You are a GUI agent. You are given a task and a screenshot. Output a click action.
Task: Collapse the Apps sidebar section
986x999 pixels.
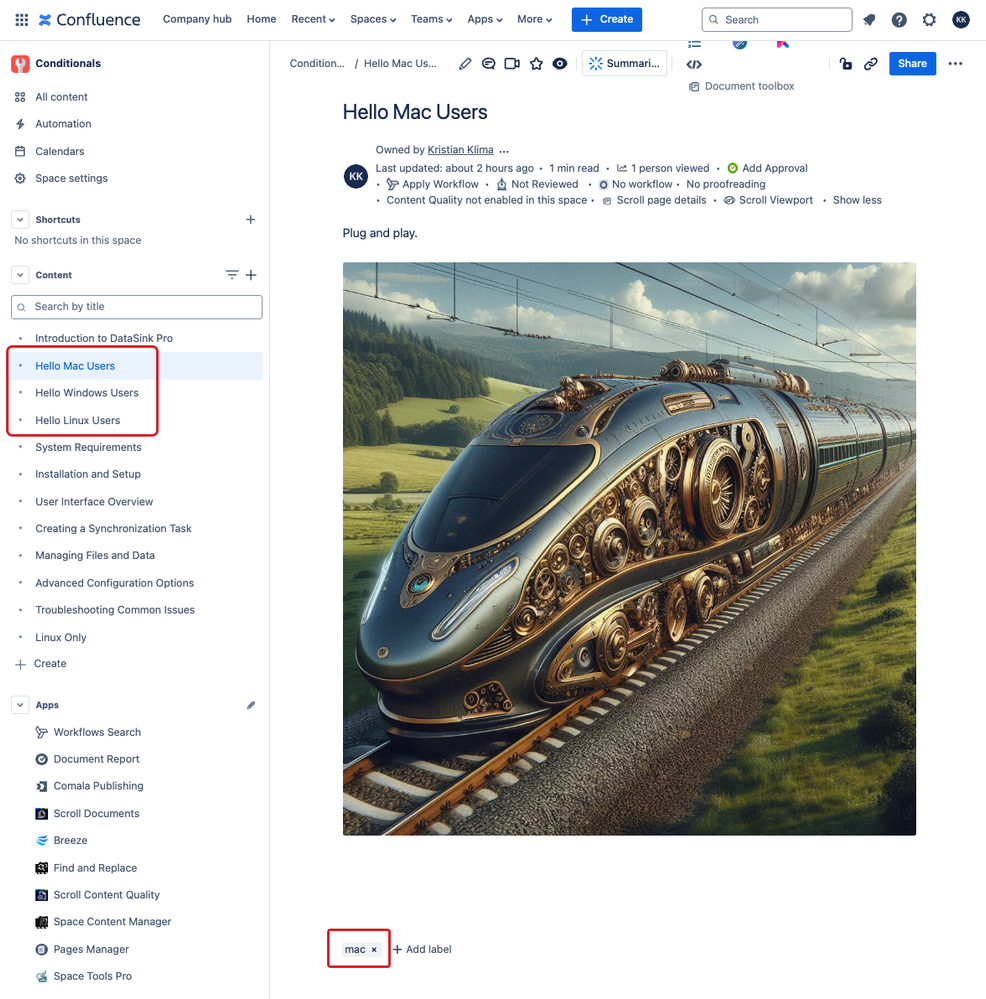pos(20,705)
